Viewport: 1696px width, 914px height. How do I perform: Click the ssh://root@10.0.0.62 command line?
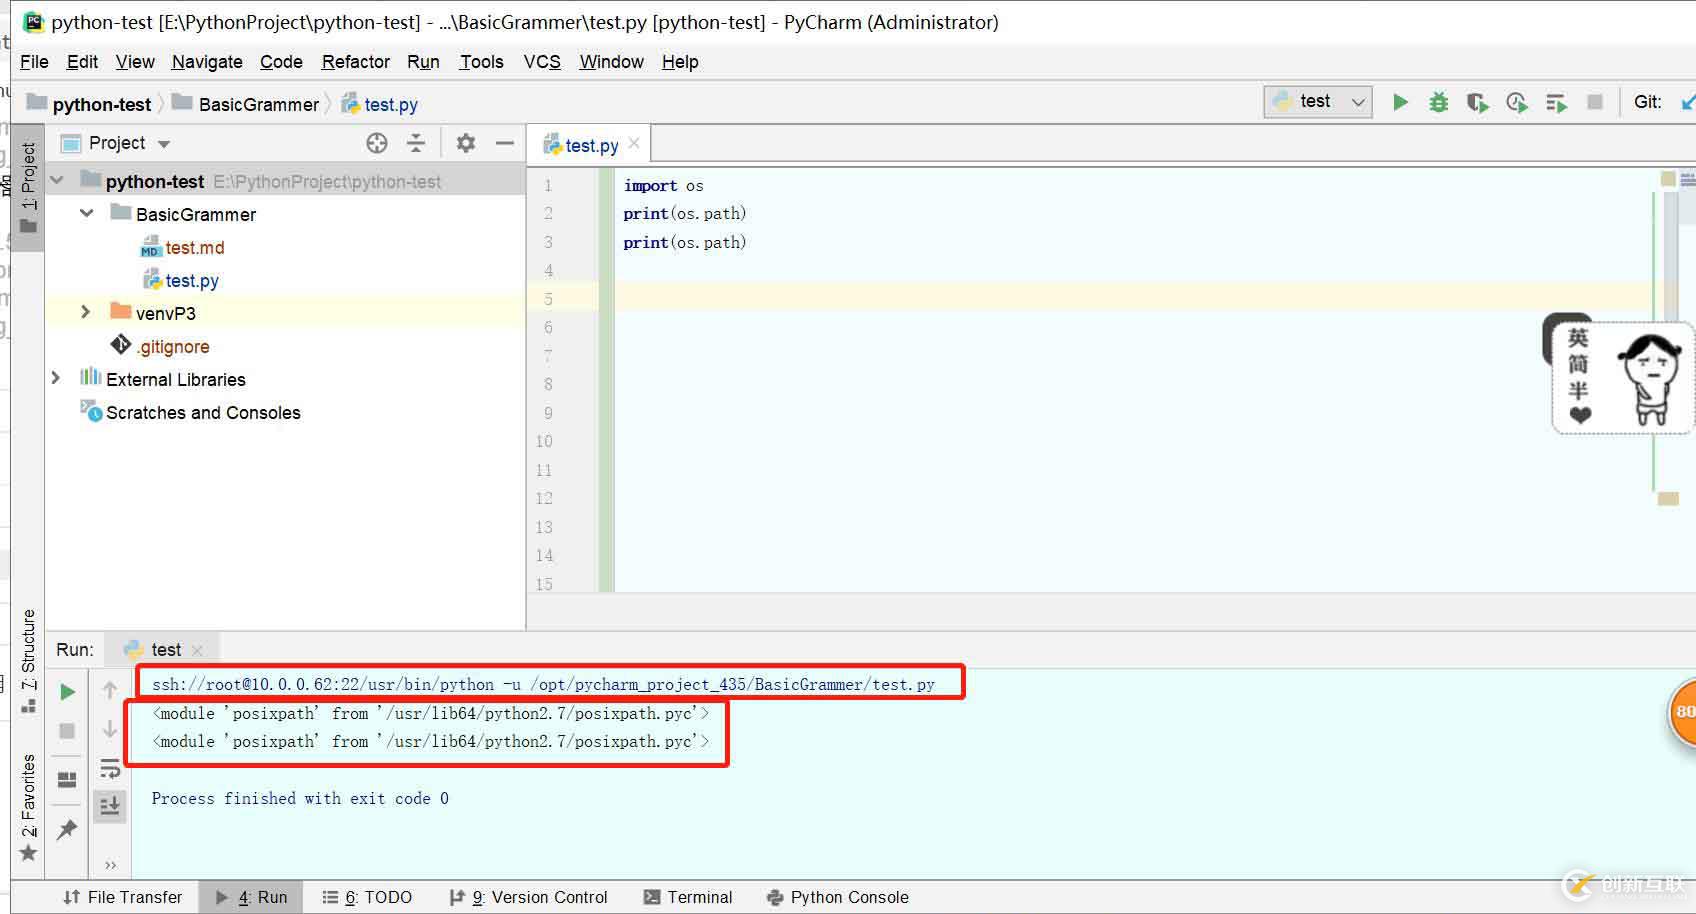pos(543,684)
